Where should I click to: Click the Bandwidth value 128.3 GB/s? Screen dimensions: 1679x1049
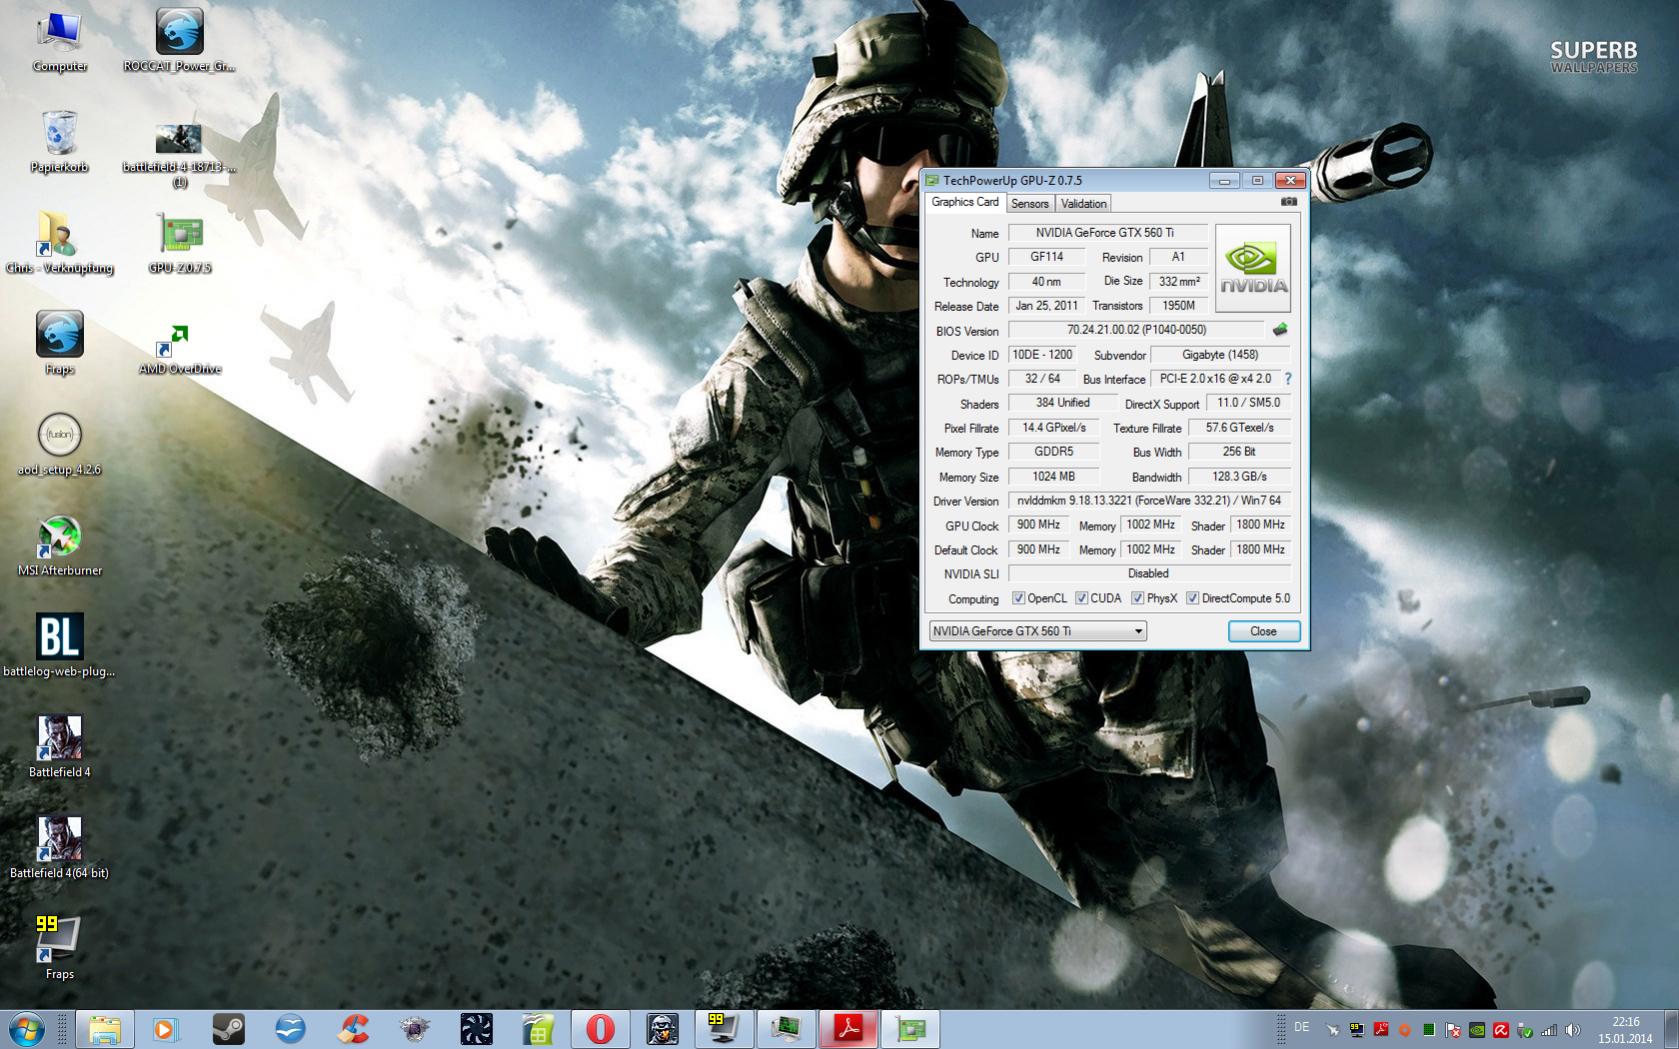pos(1239,477)
